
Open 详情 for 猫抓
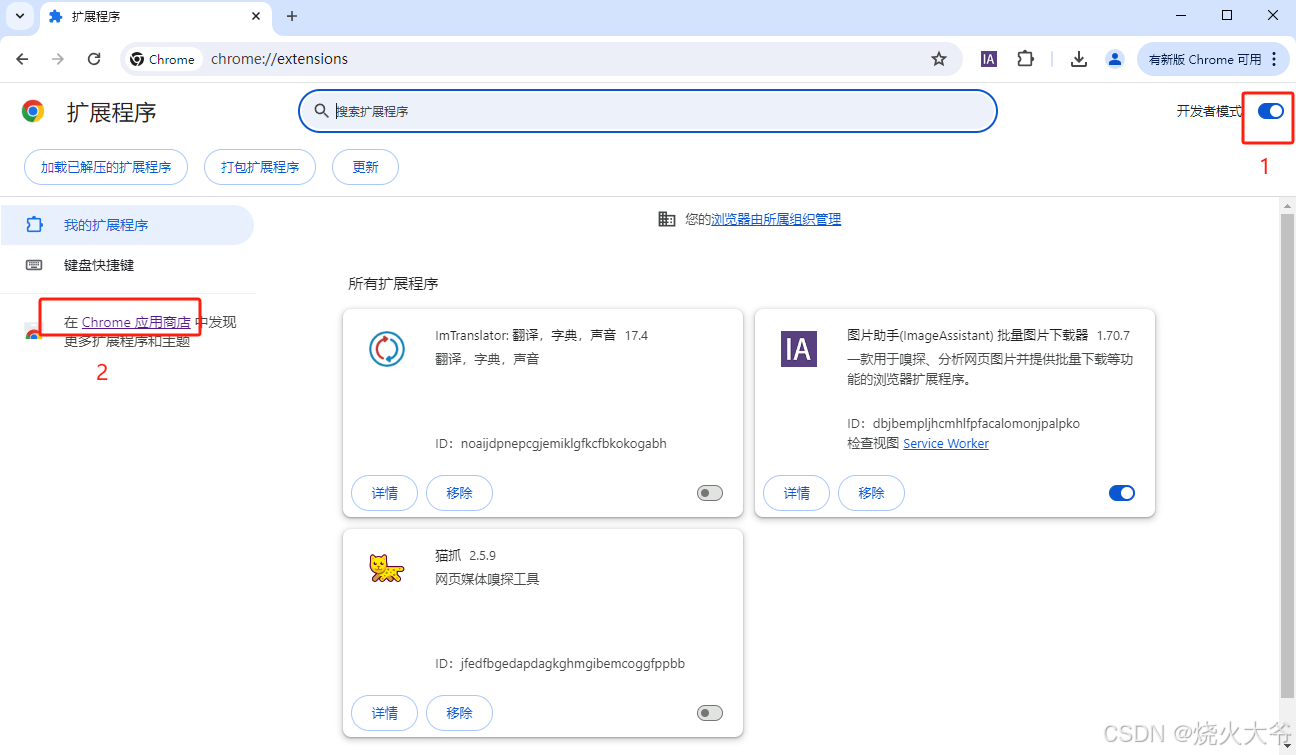tap(384, 713)
